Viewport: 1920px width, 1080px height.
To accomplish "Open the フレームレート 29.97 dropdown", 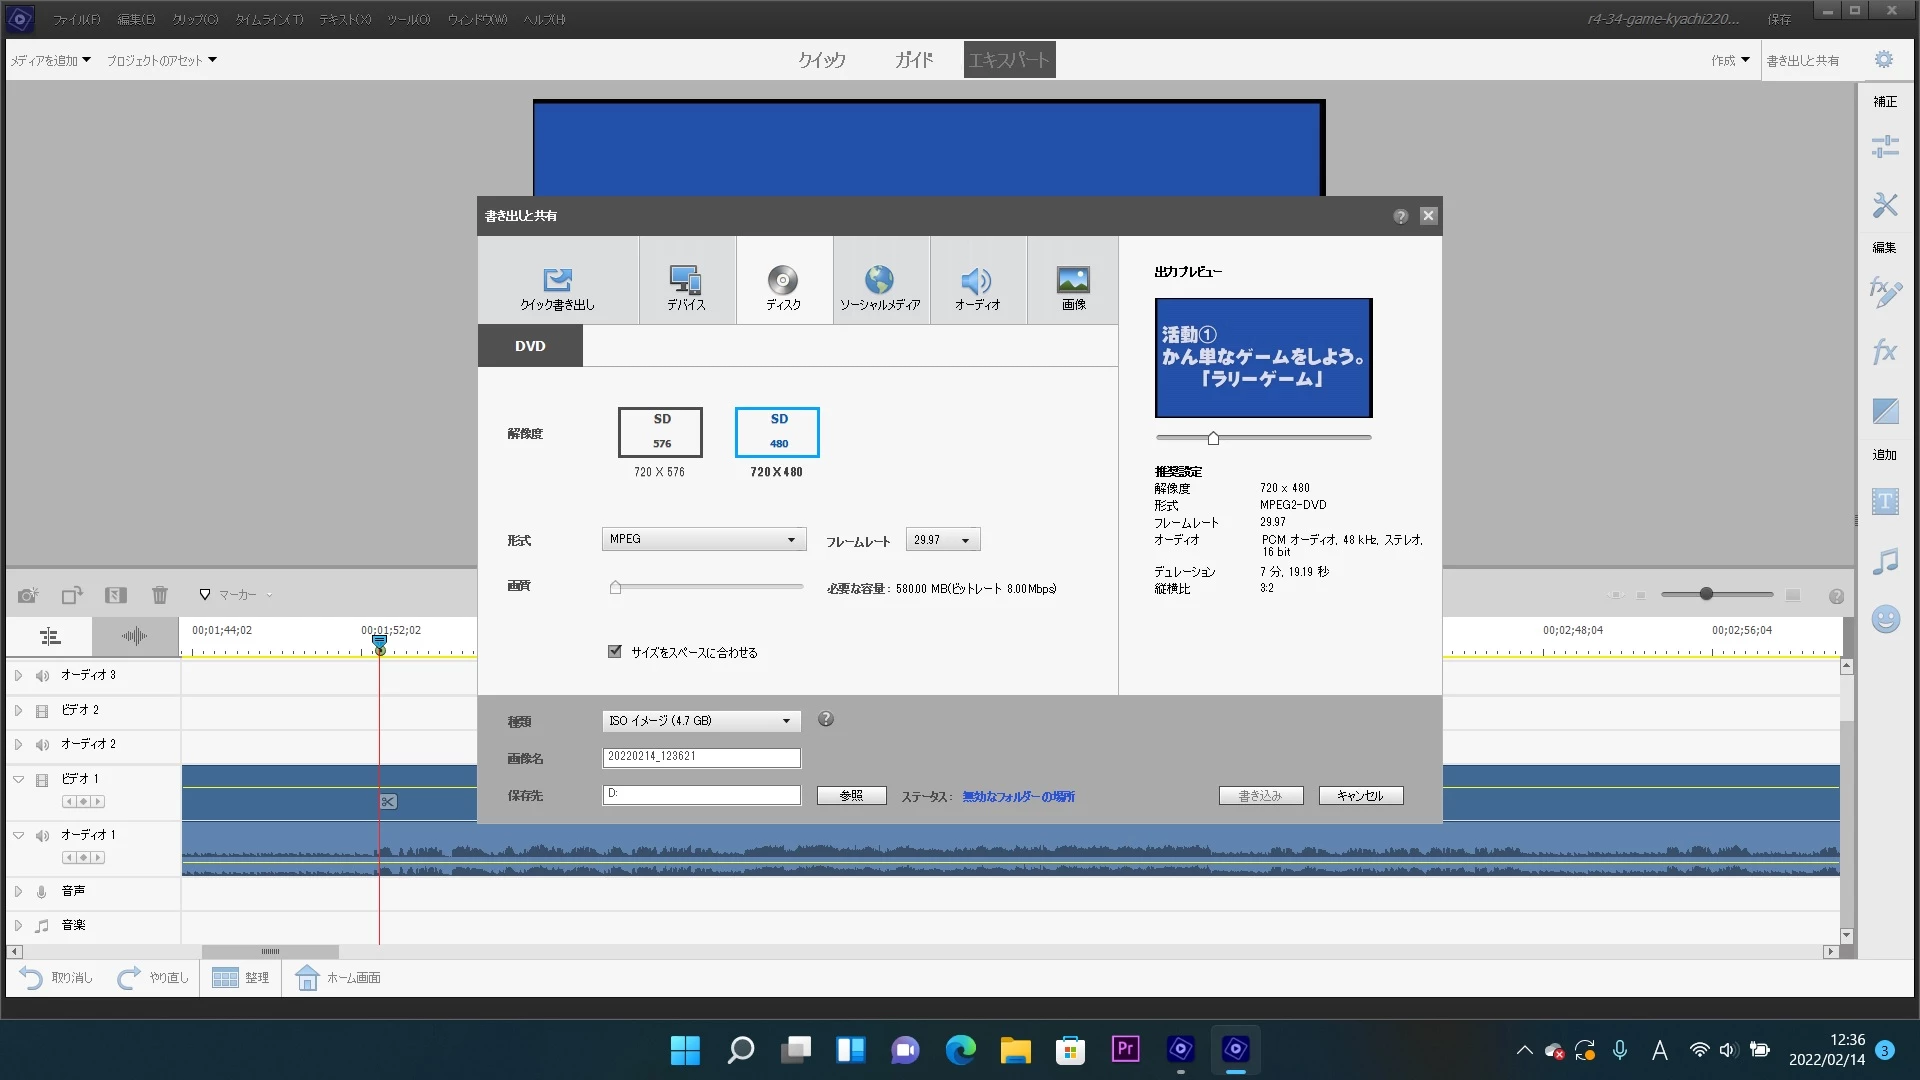I will coord(942,539).
